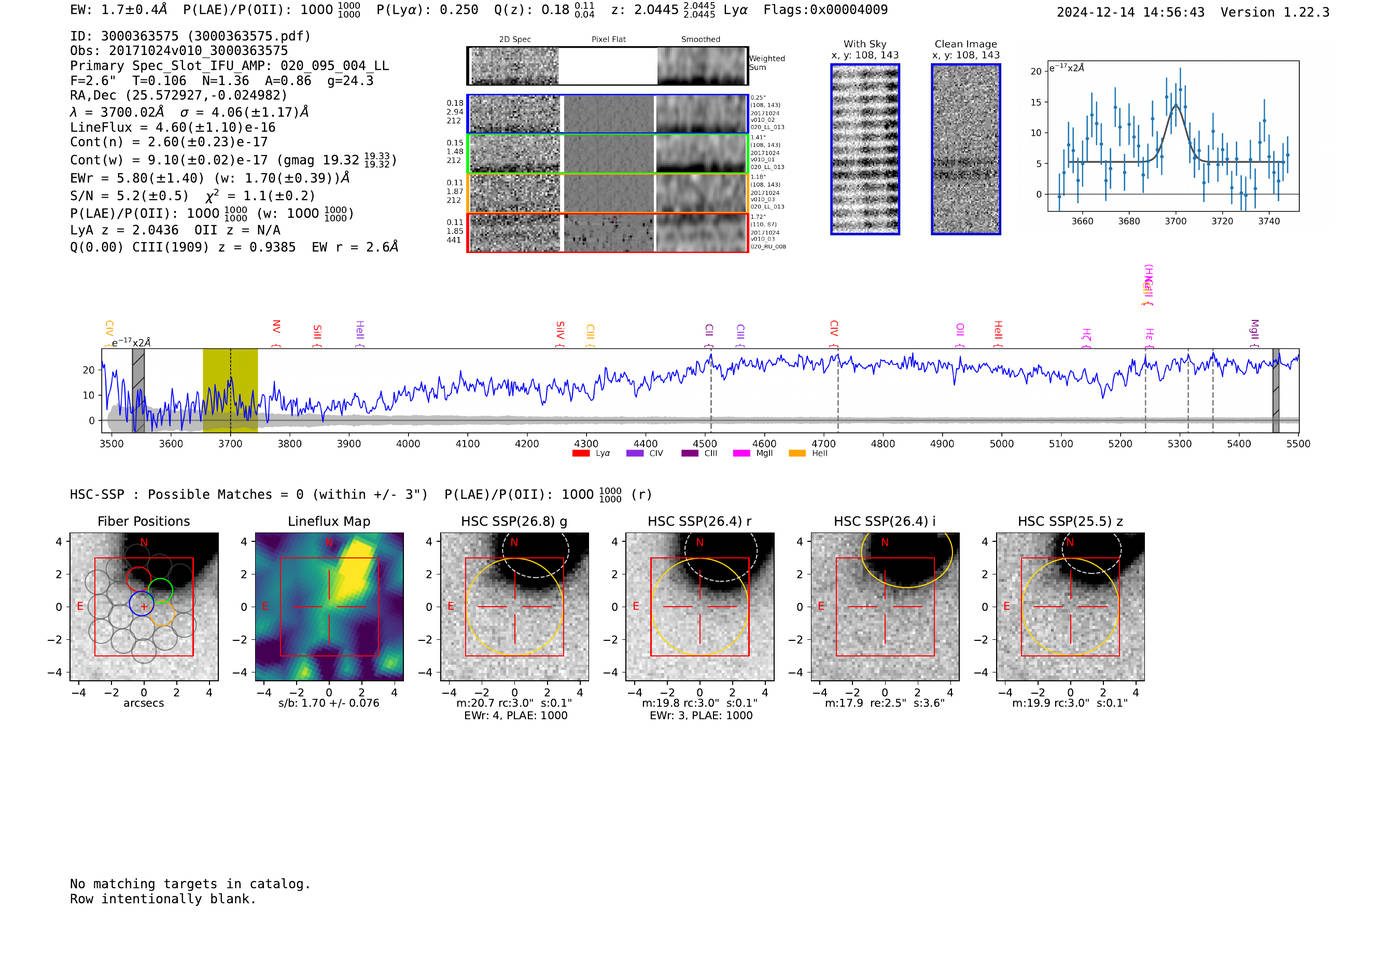Viewport: 1400px width, 953px height.
Task: Click the red fiber circle in Fiber Positions
Action: coord(138,579)
